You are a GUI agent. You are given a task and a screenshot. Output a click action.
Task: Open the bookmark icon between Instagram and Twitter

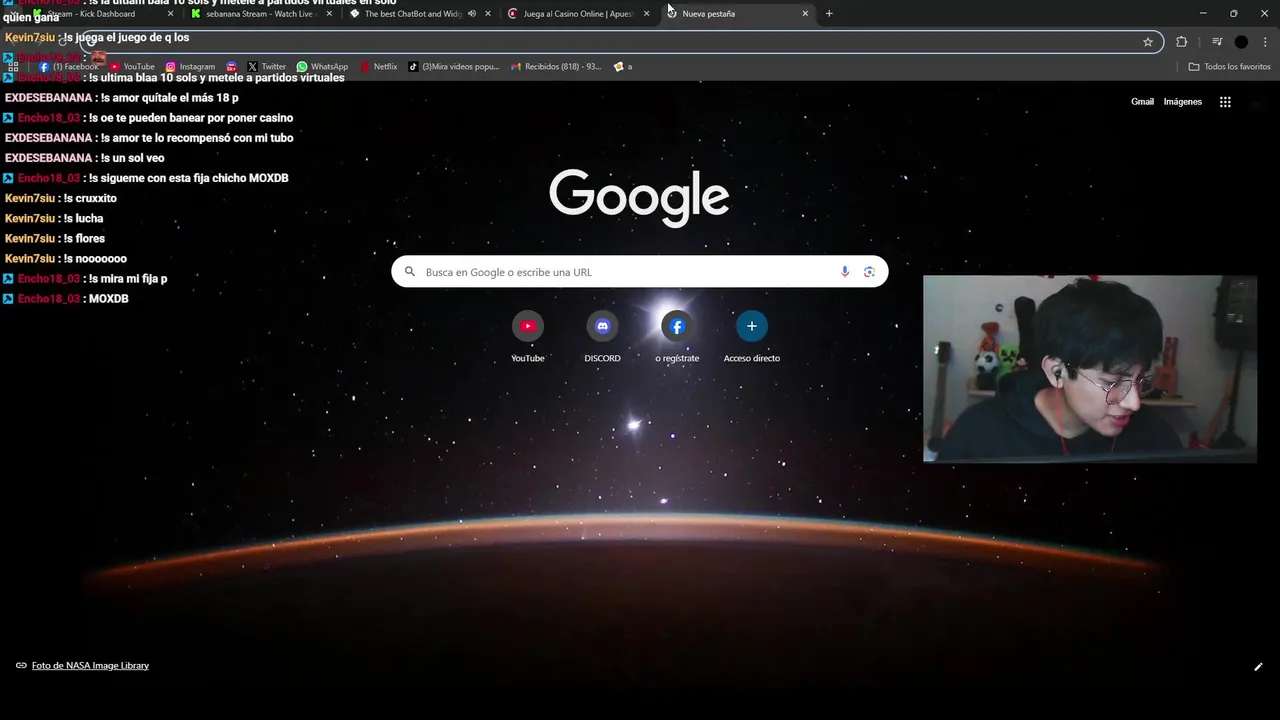(231, 67)
